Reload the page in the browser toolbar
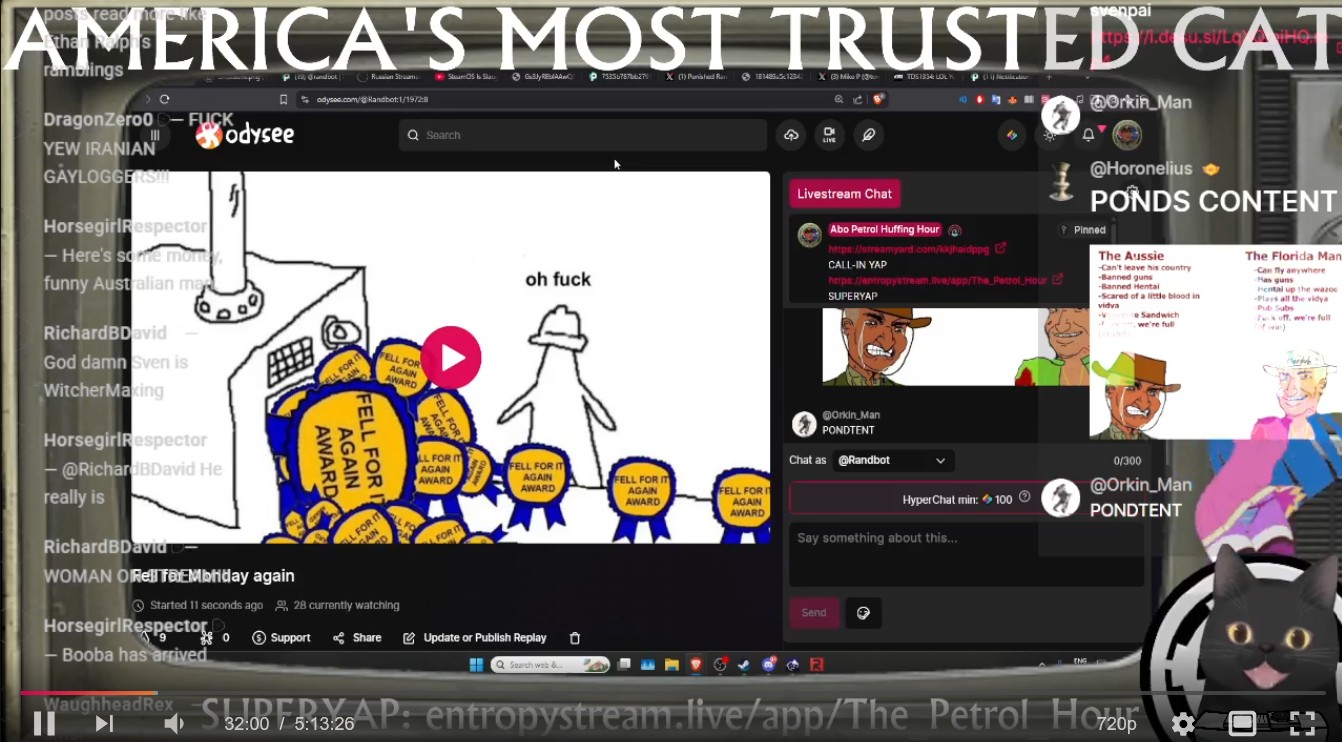The image size is (1342, 742). [x=164, y=99]
